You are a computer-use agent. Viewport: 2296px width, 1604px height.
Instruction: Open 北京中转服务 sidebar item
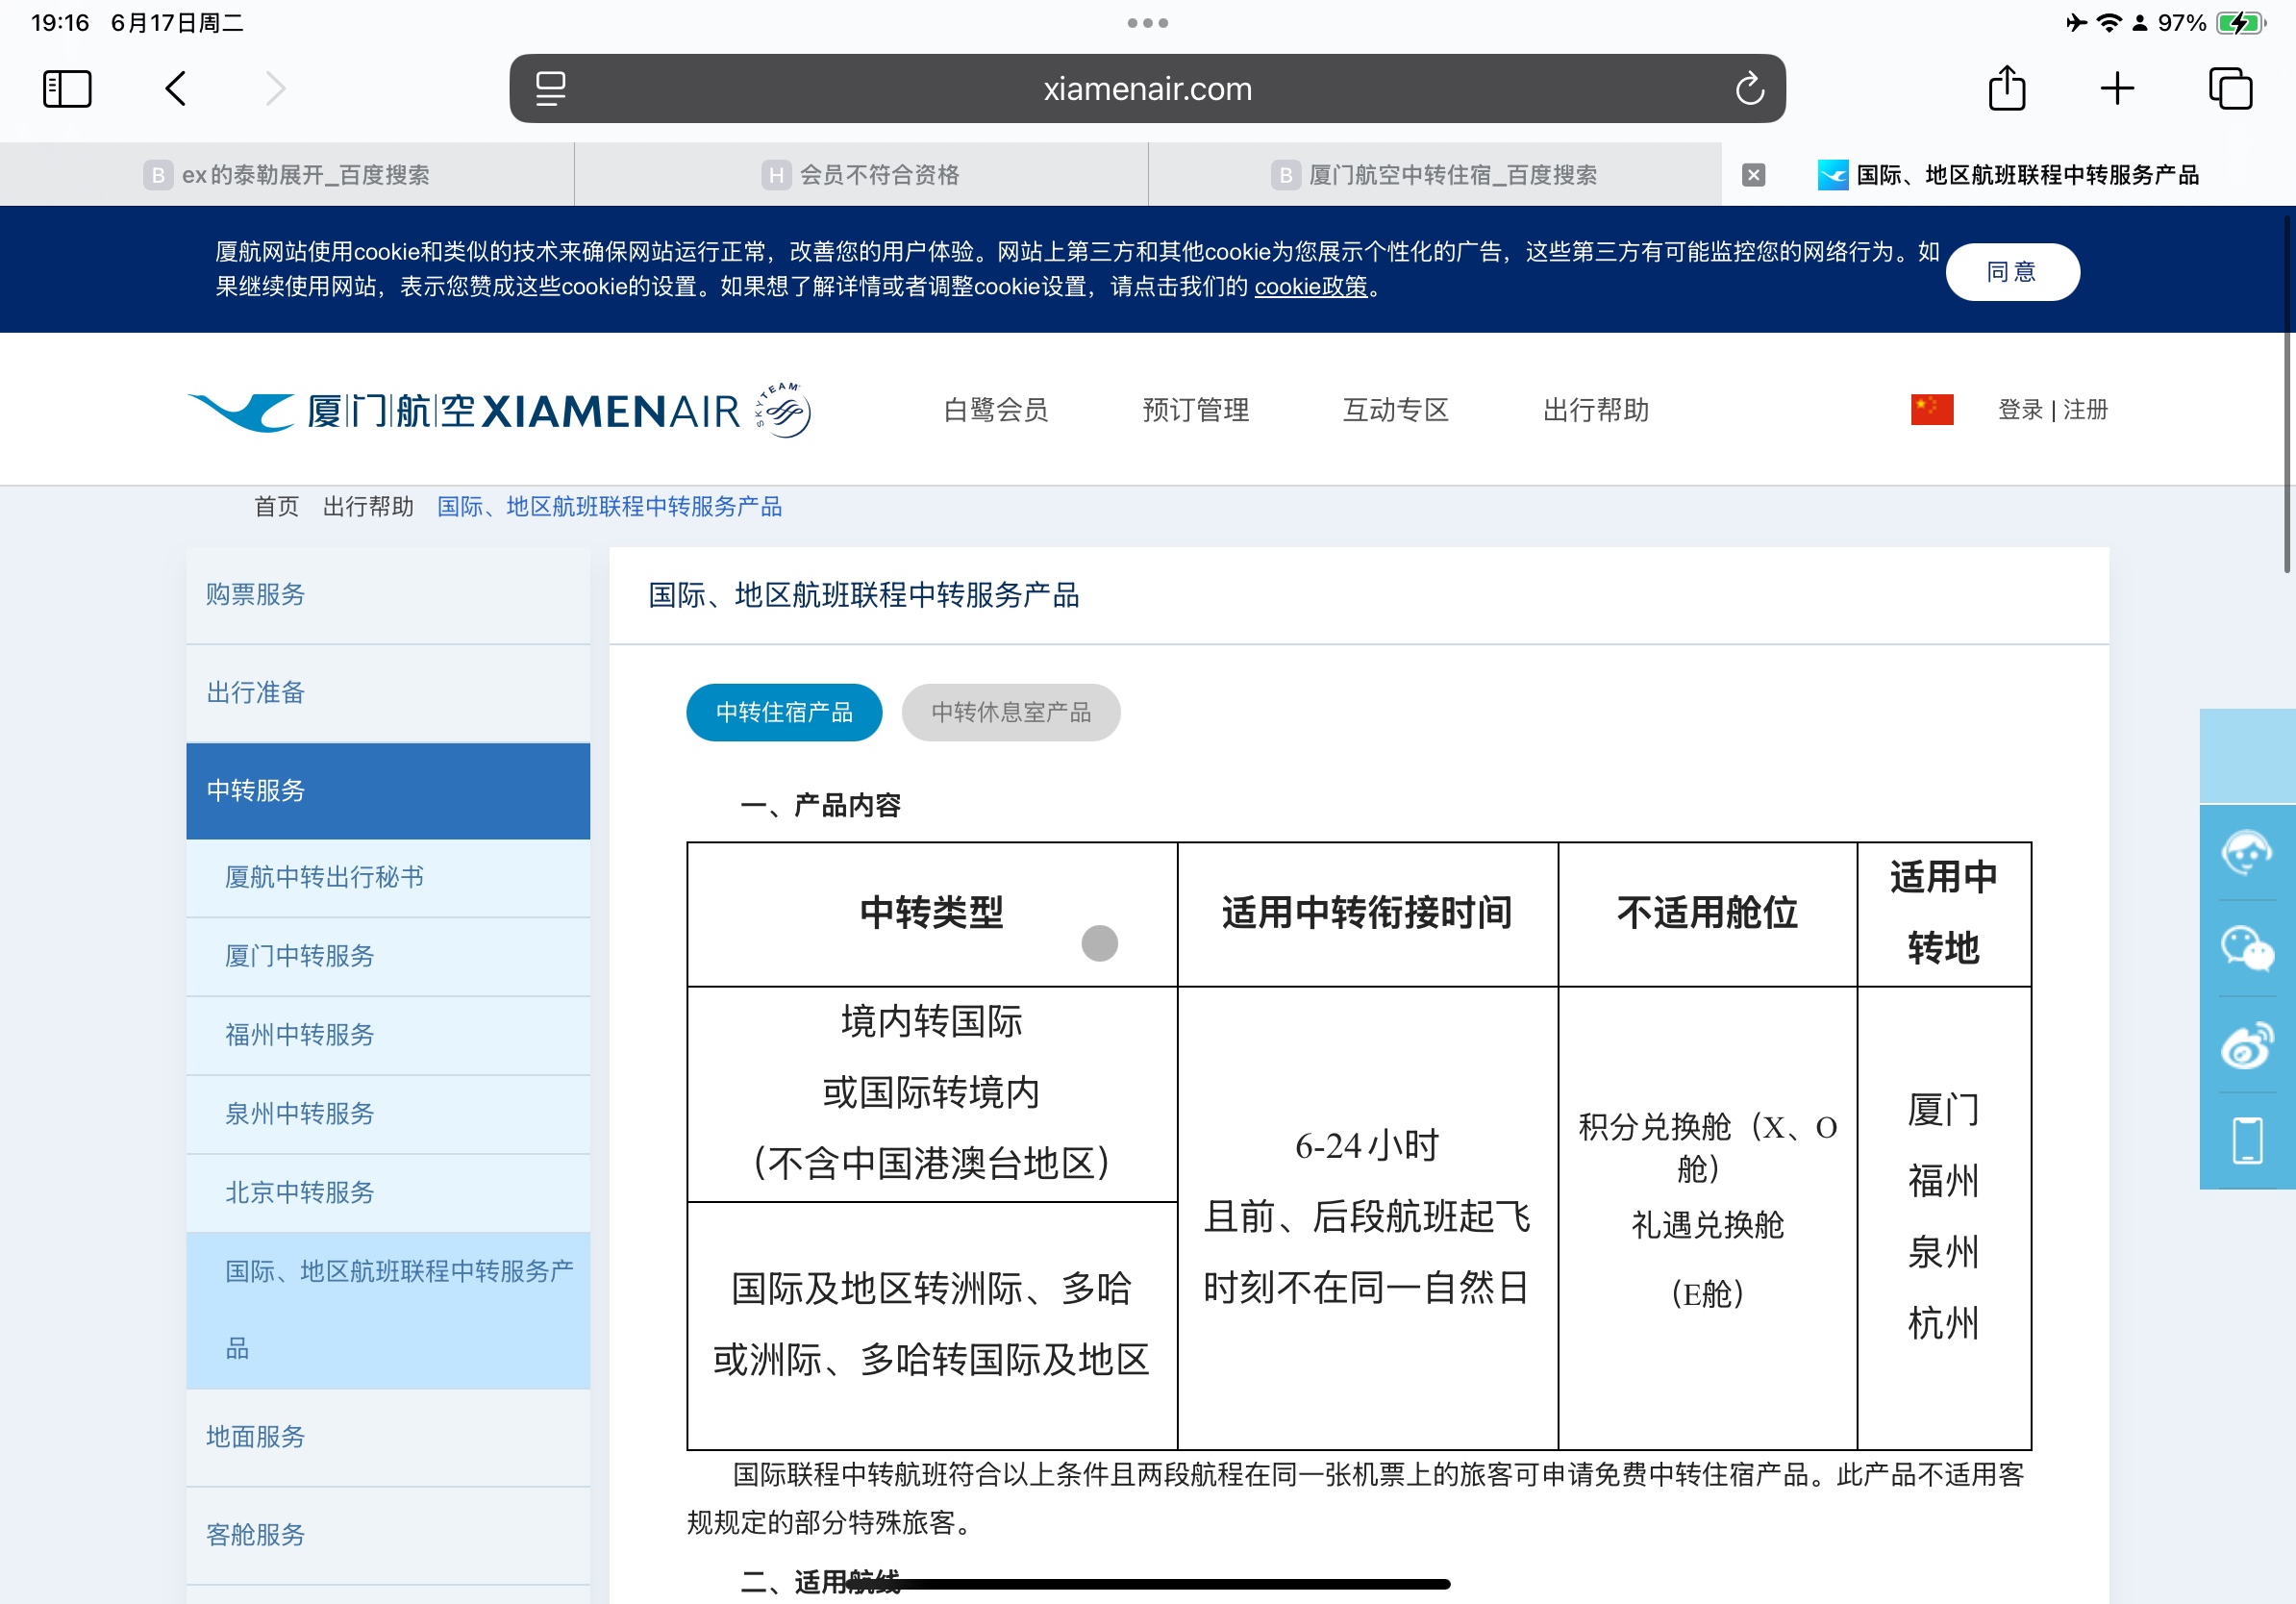click(388, 1193)
